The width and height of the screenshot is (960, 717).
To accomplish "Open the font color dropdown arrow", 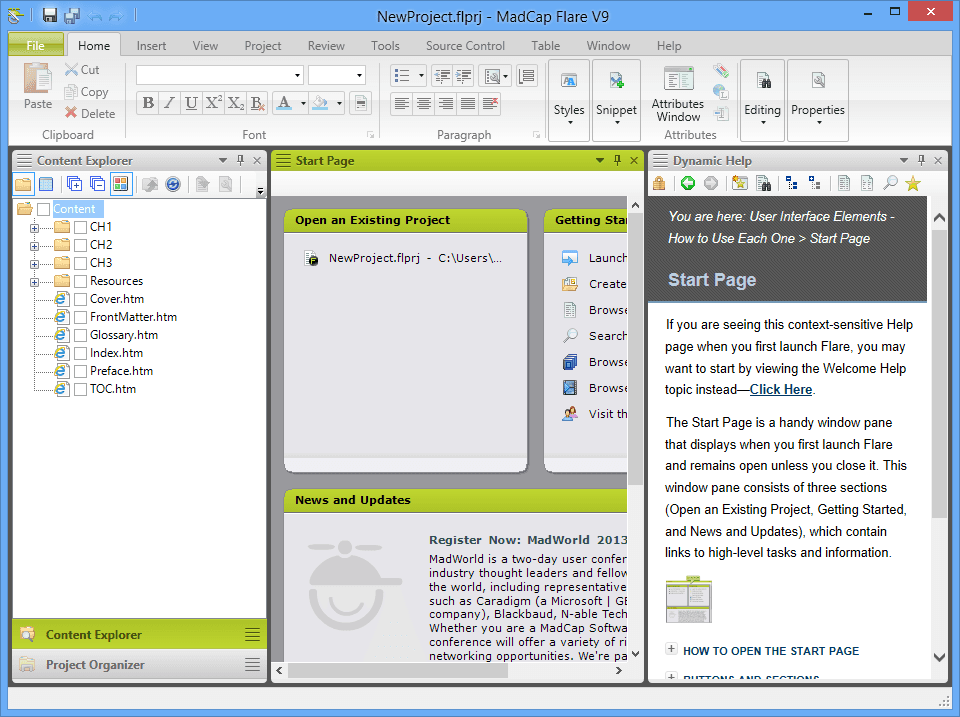I will tap(303, 103).
